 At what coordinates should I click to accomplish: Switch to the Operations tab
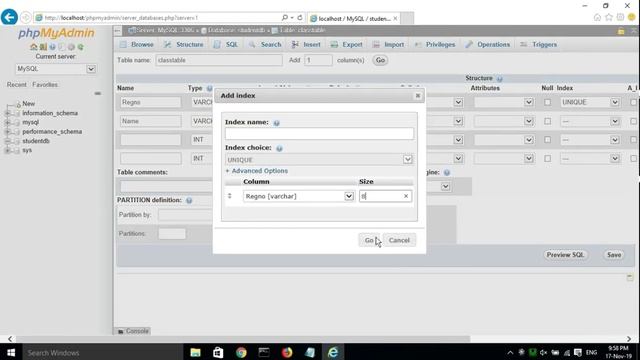click(x=488, y=44)
